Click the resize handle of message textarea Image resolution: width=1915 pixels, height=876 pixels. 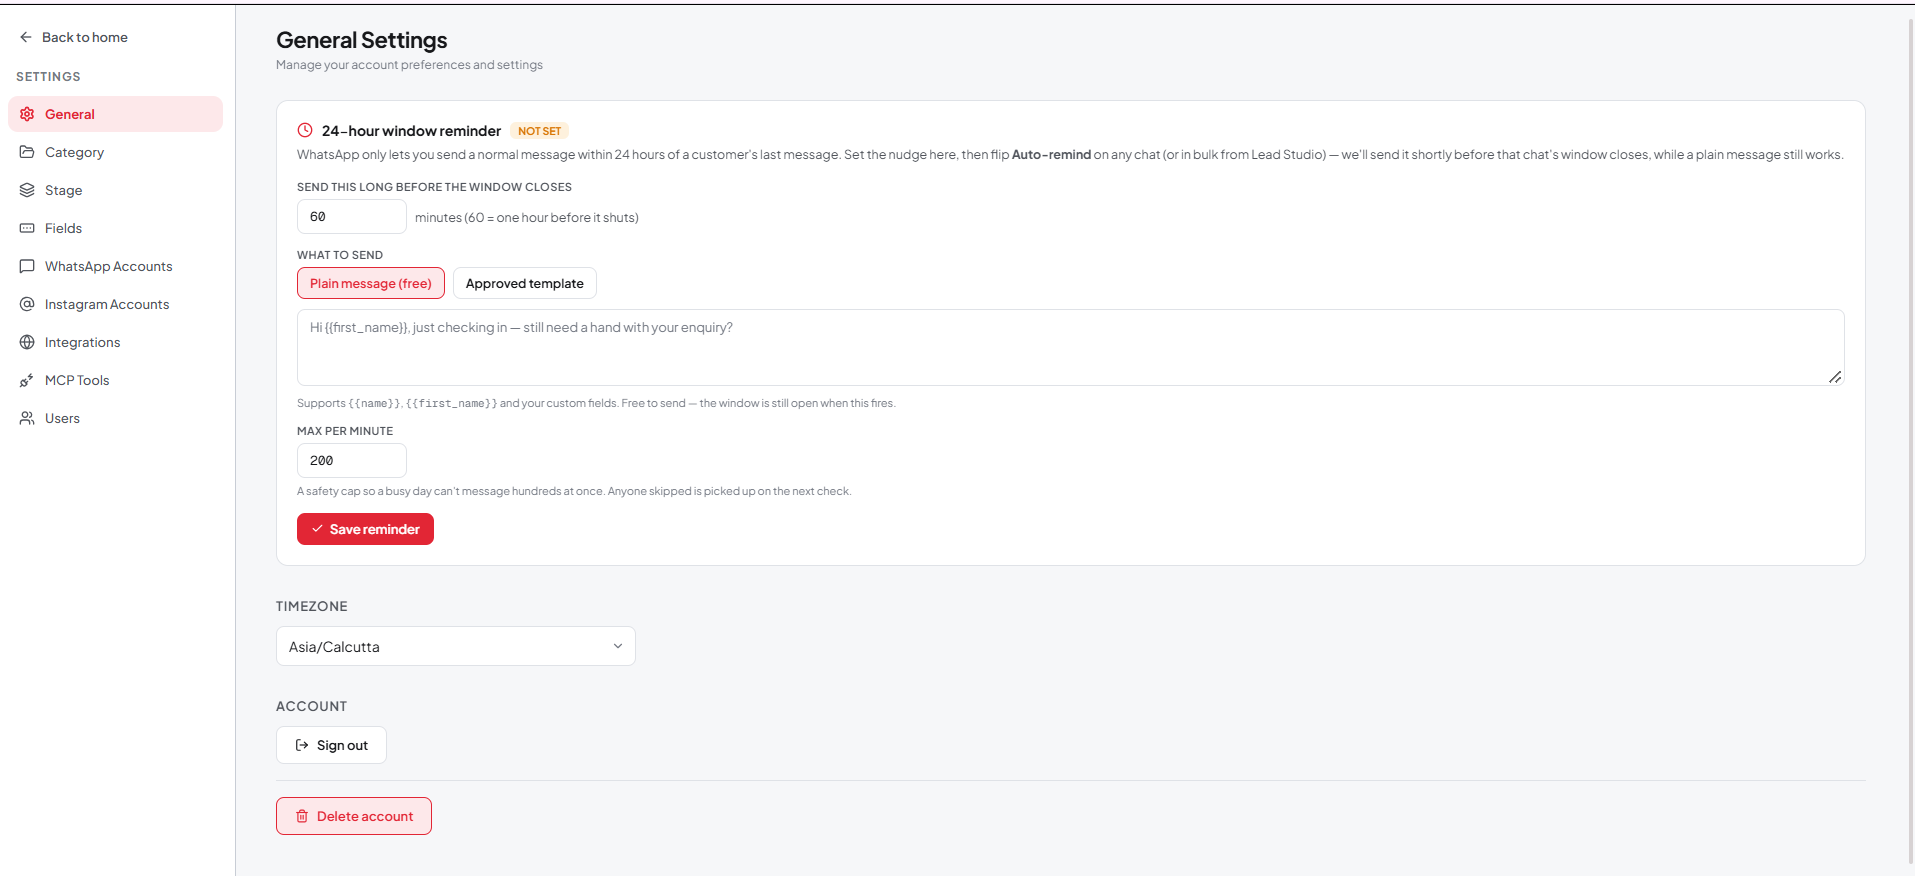[x=1835, y=377]
